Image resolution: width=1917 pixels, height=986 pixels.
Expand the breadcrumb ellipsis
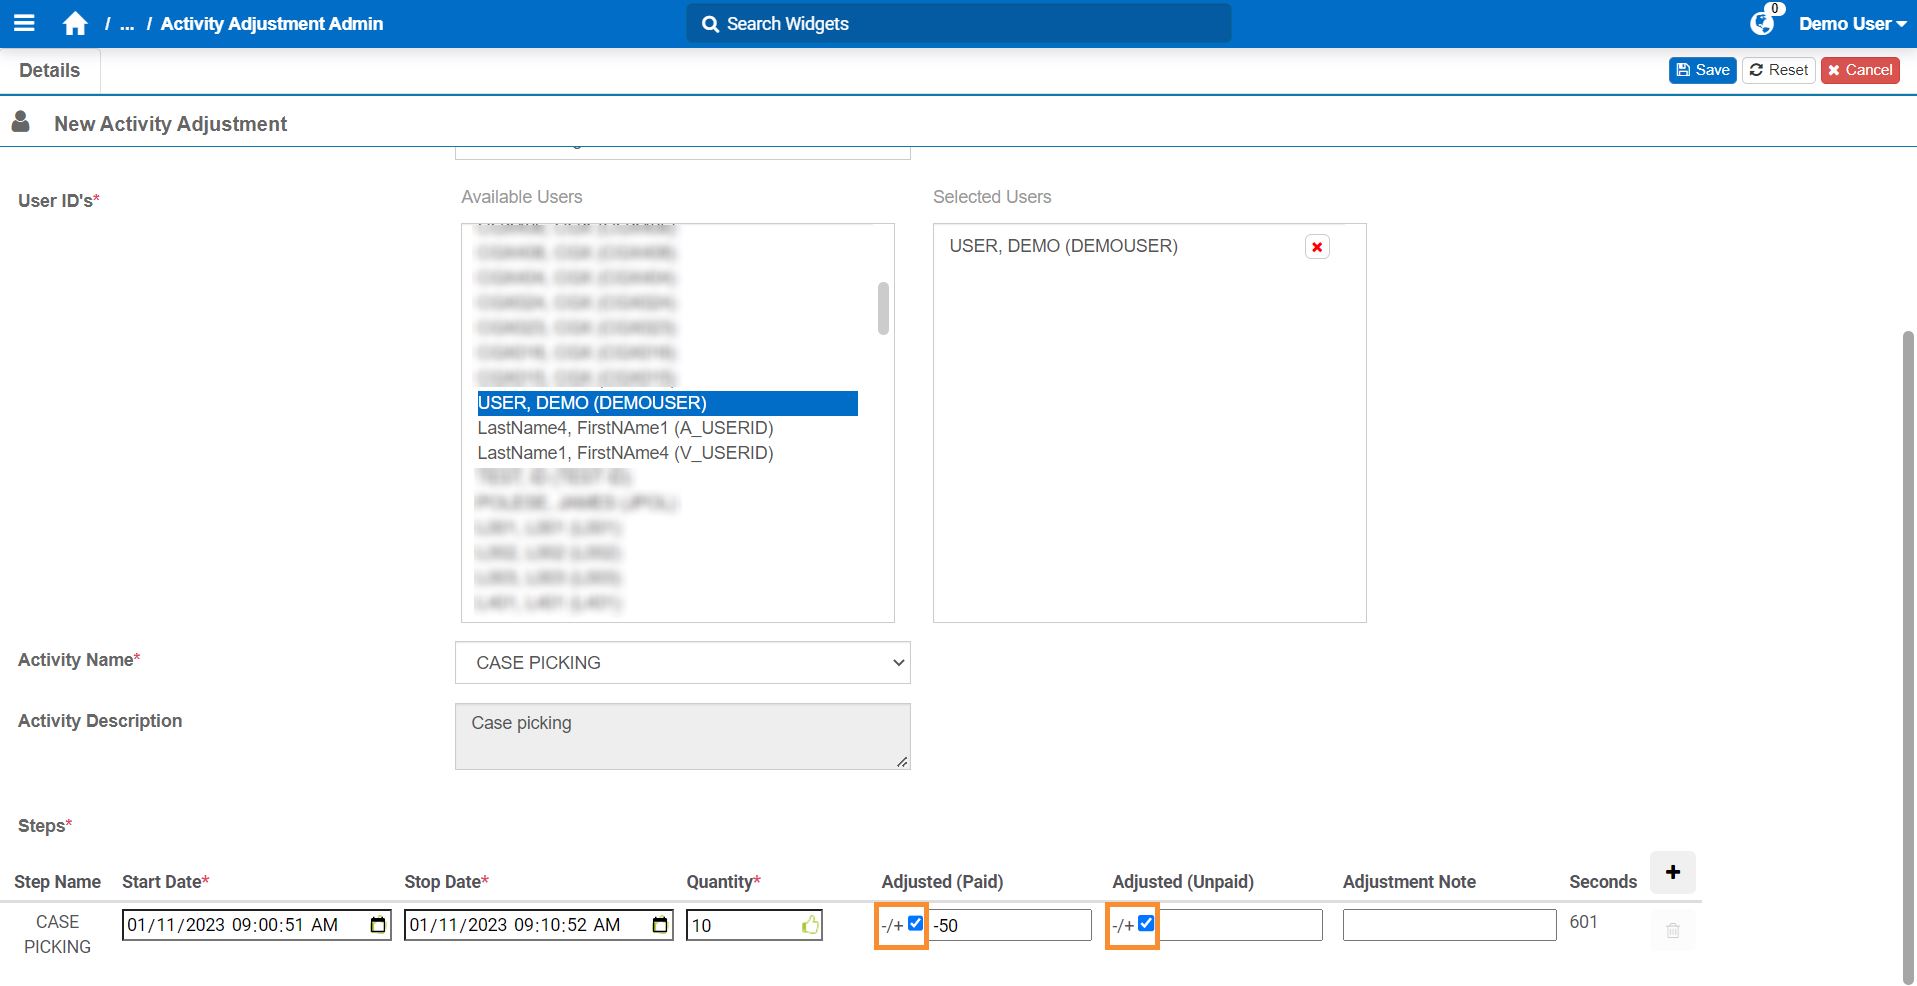(127, 24)
